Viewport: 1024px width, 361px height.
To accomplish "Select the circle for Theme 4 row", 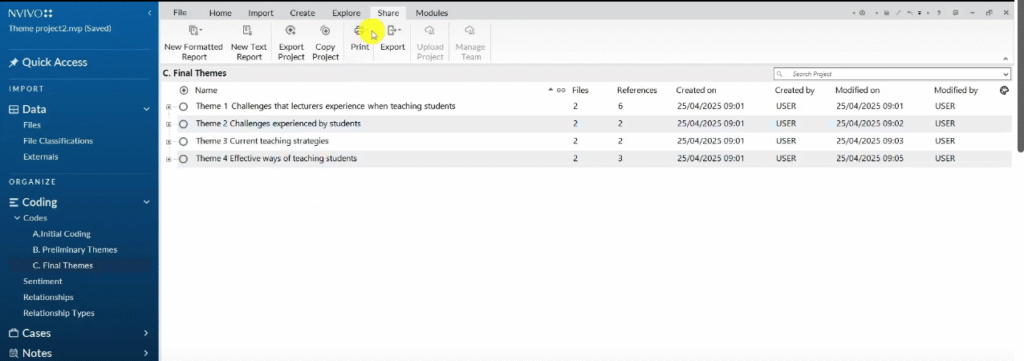I will pyautogui.click(x=184, y=159).
